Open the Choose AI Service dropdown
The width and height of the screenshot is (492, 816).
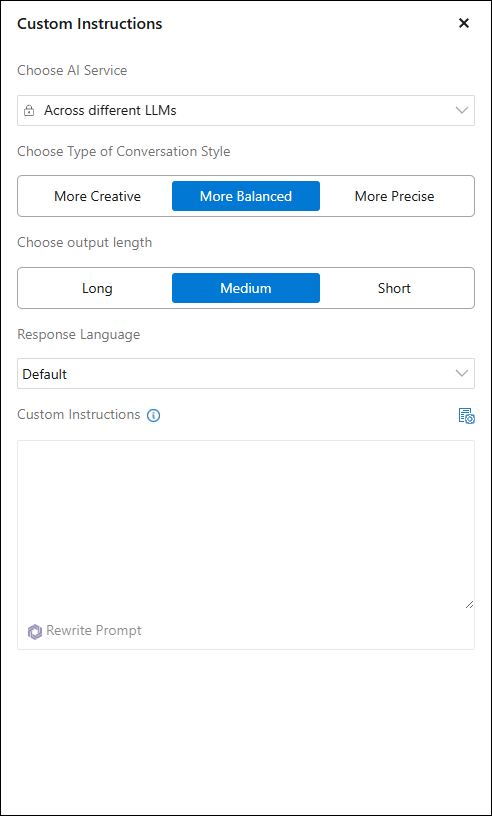[246, 110]
